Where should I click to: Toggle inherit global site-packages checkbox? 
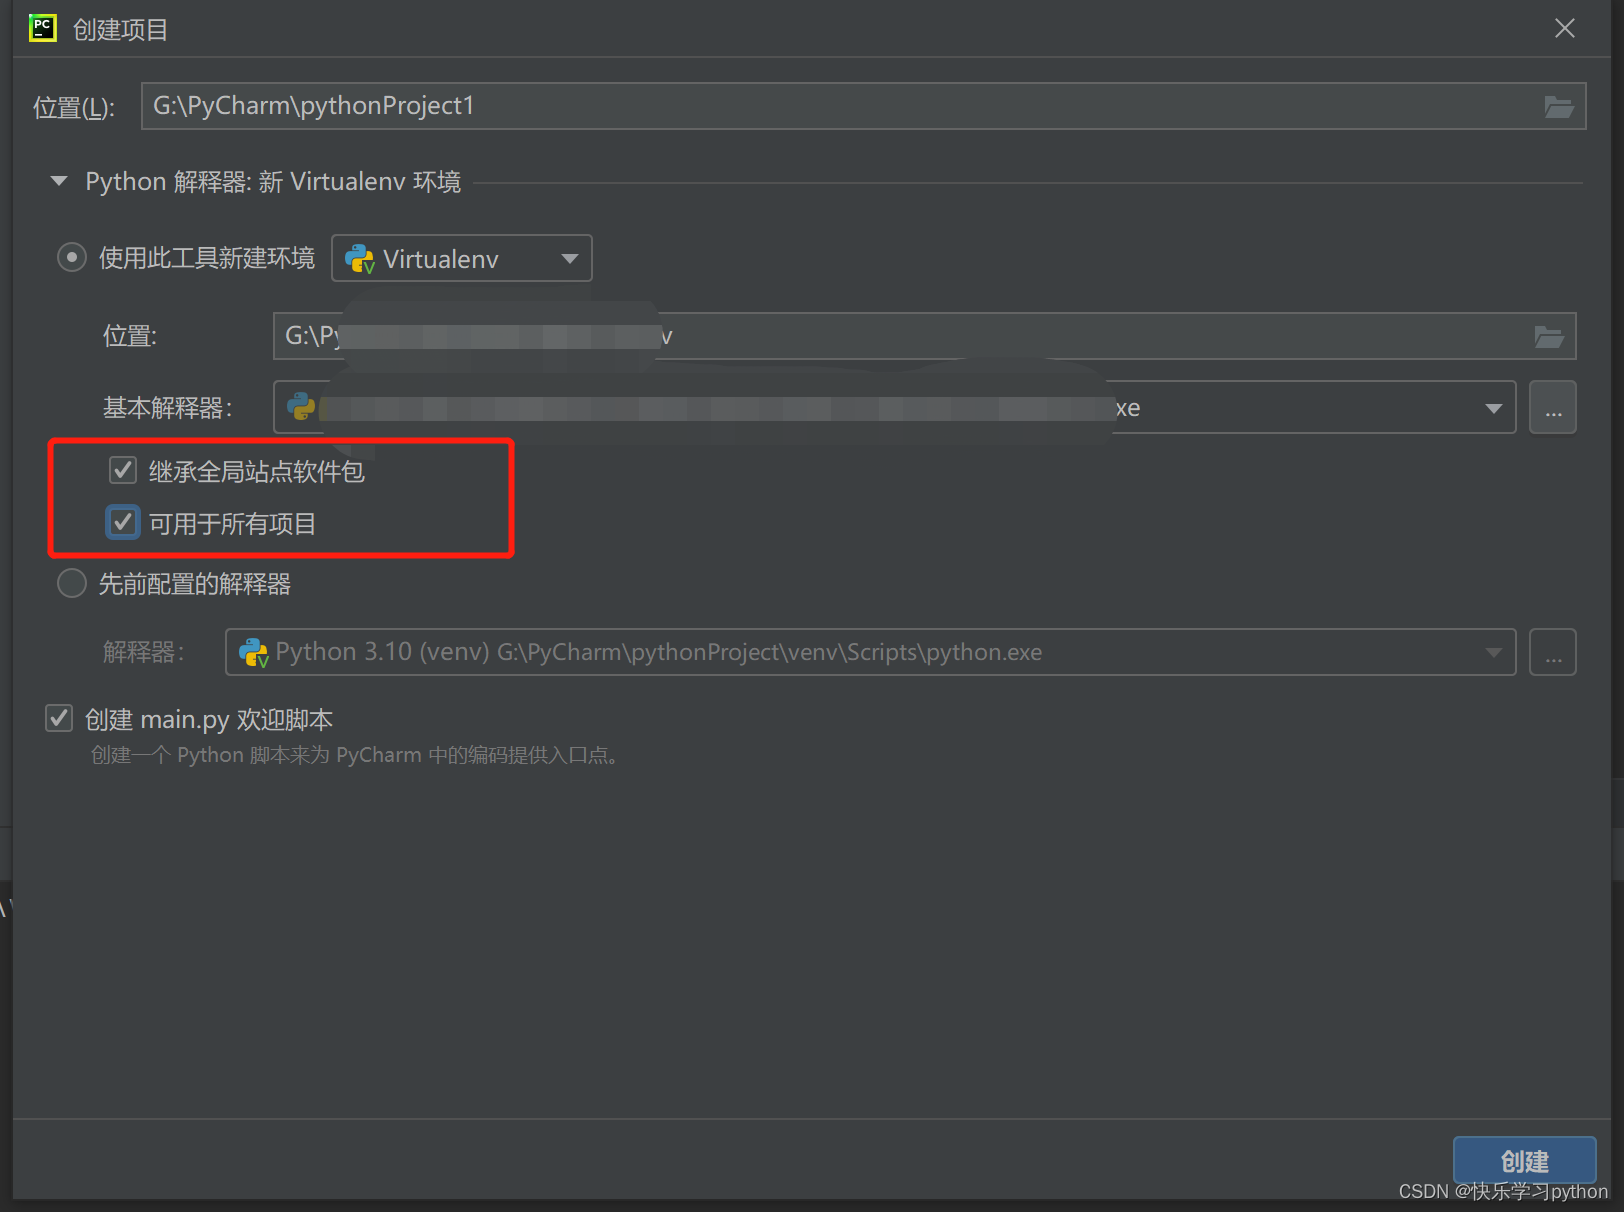[123, 470]
